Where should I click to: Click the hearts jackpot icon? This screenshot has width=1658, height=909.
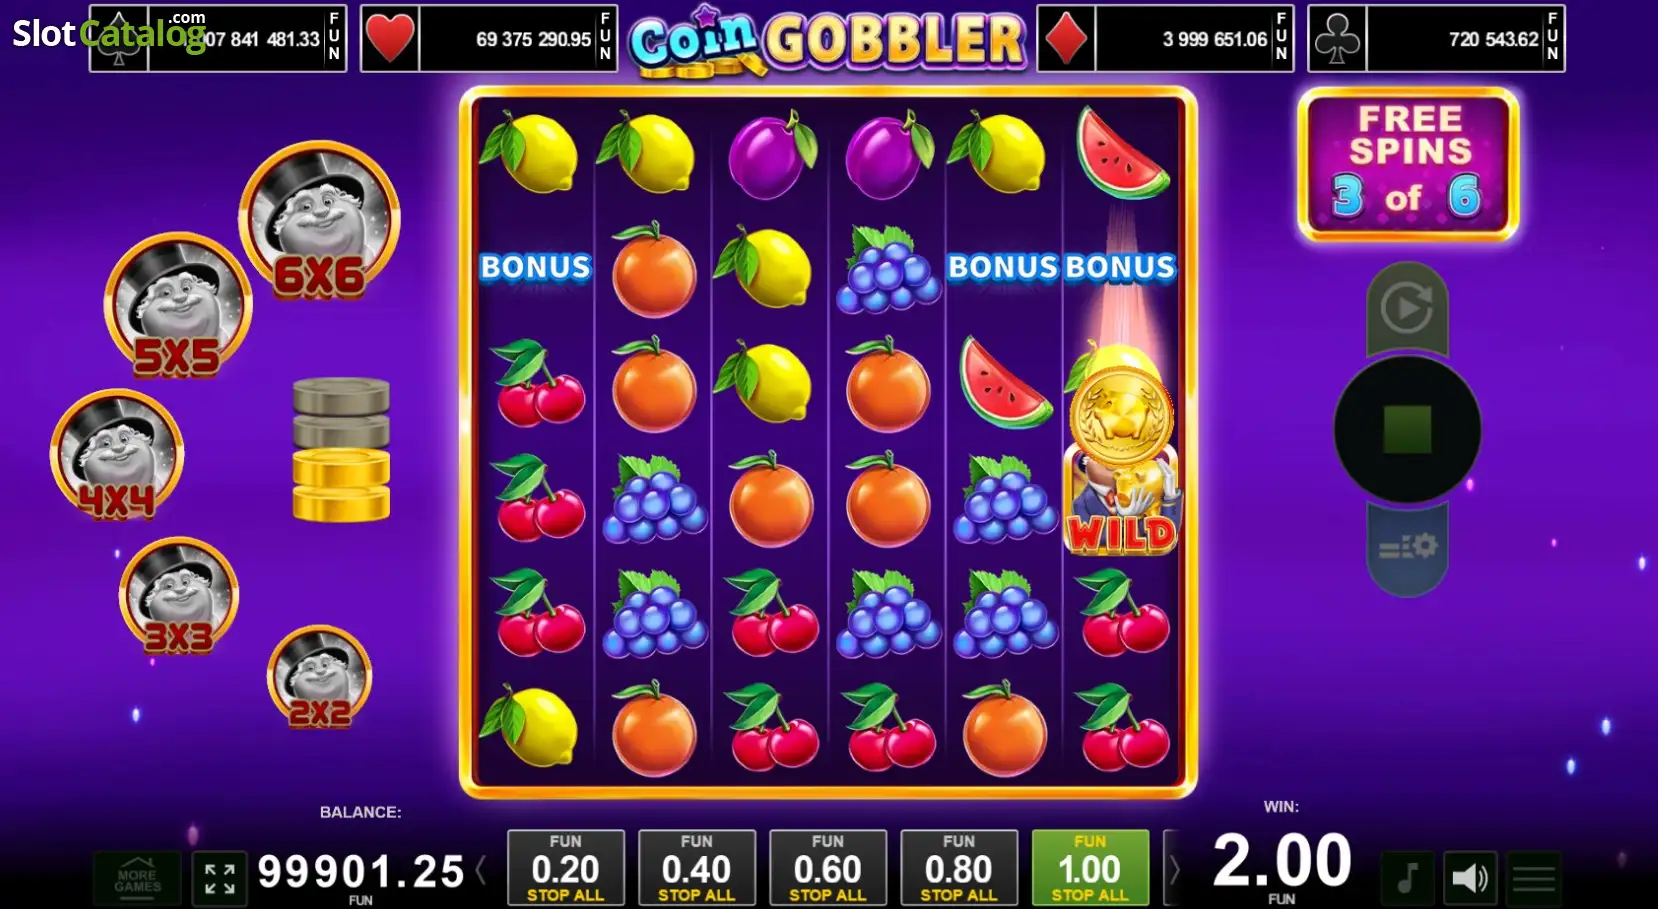click(390, 39)
